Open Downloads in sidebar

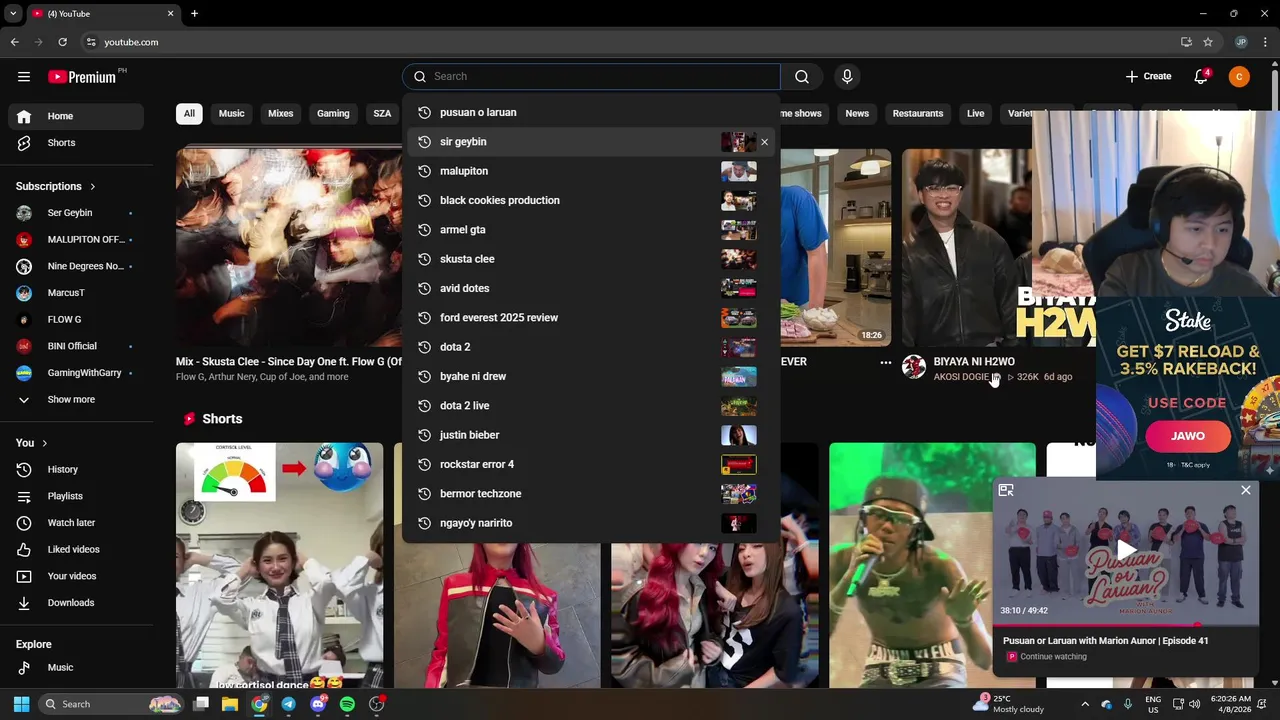[76, 603]
